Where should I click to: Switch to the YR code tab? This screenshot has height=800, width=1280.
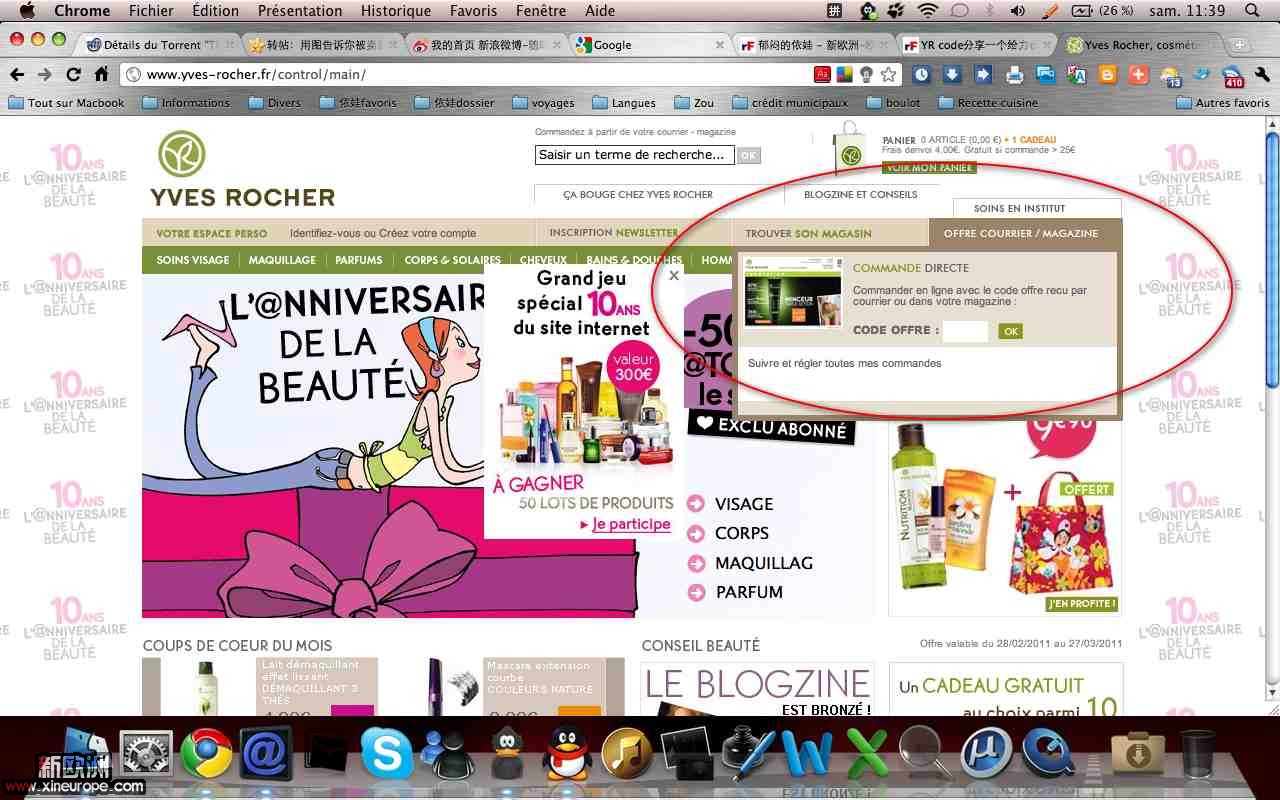(x=976, y=45)
